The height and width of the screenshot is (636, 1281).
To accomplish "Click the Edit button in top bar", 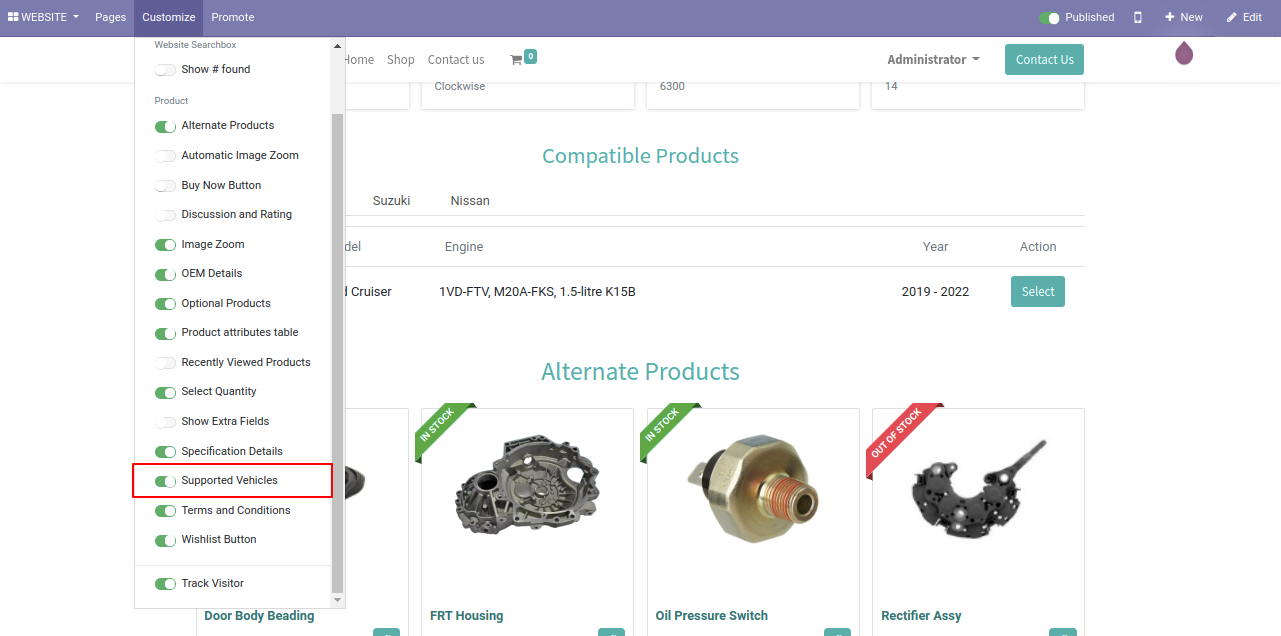I will (x=1243, y=17).
